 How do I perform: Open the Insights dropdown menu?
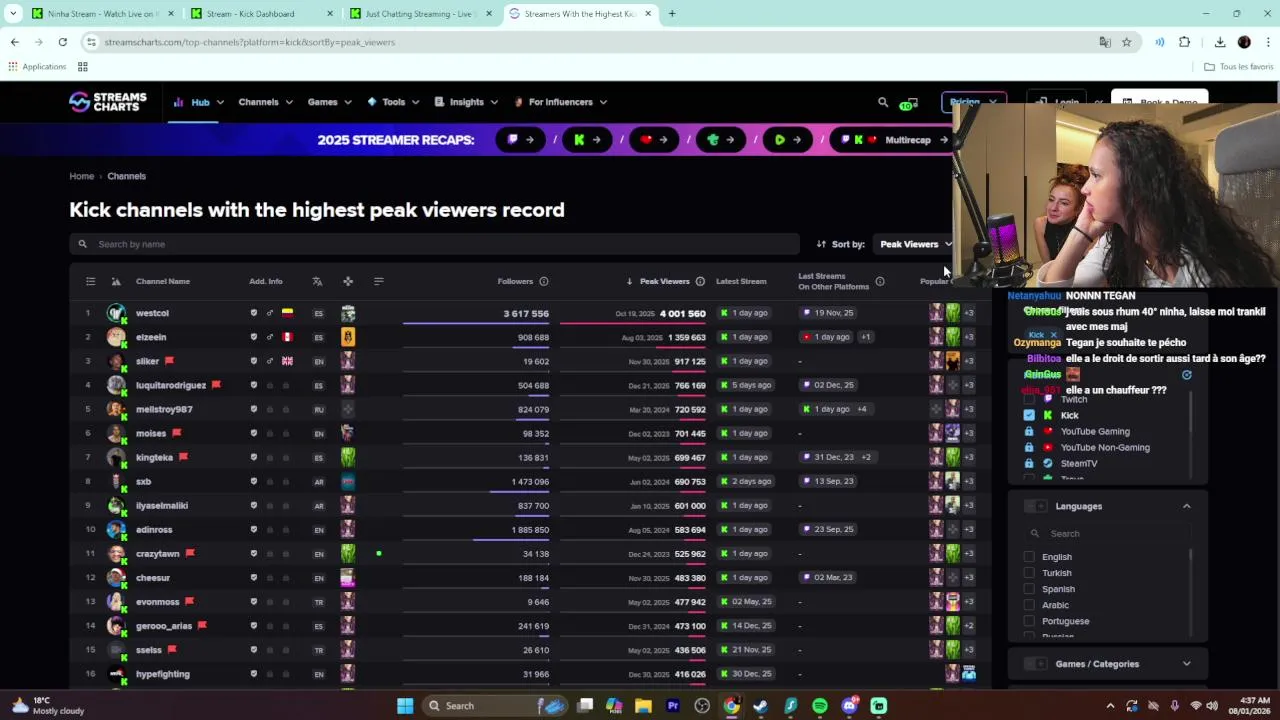pyautogui.click(x=466, y=102)
